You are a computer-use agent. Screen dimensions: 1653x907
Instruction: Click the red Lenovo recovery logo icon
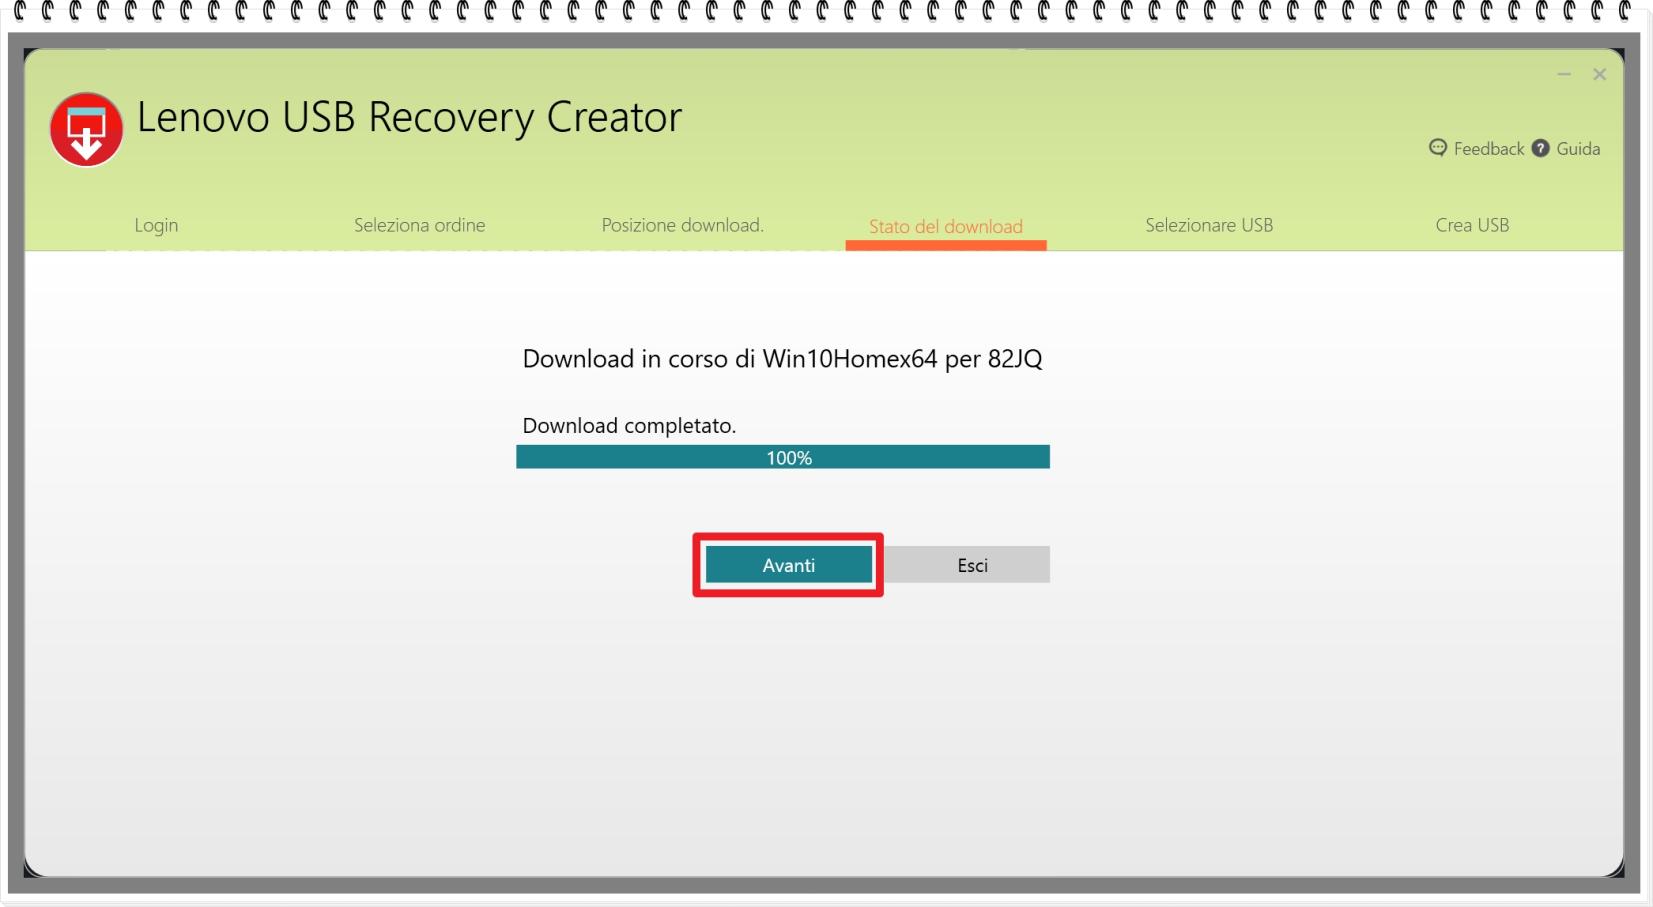[87, 130]
